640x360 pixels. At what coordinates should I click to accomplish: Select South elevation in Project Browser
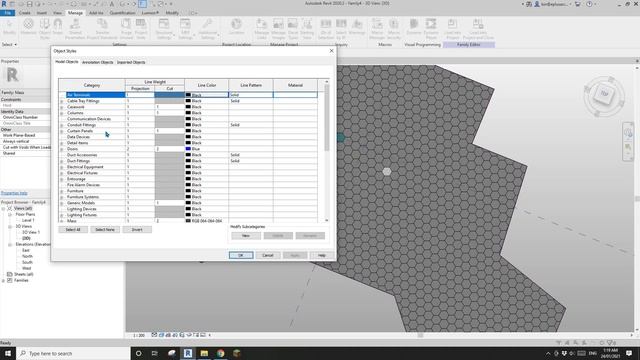tap(27, 262)
